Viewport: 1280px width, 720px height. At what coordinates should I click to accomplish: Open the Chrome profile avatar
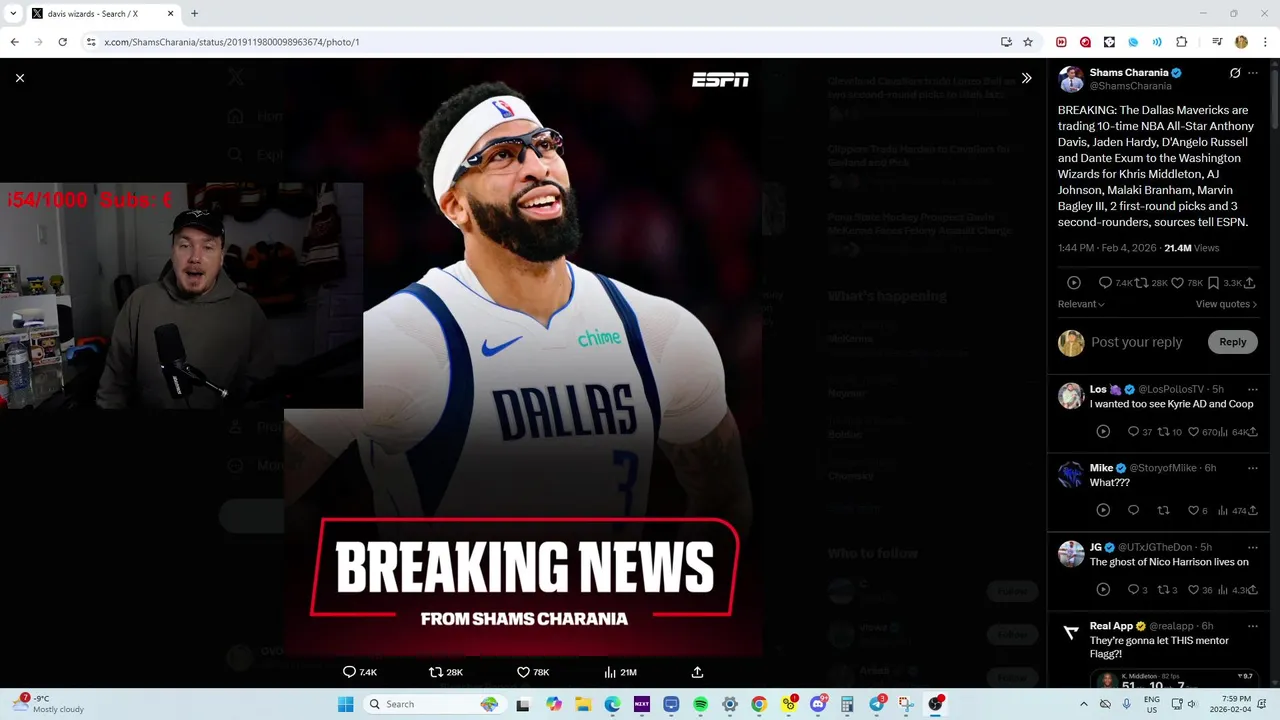(x=1241, y=42)
